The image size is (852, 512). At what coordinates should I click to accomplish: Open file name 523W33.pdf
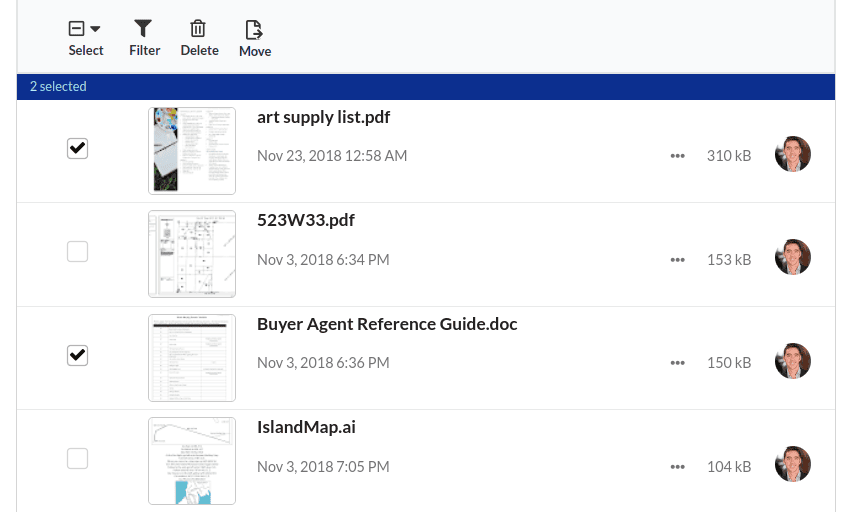(305, 220)
